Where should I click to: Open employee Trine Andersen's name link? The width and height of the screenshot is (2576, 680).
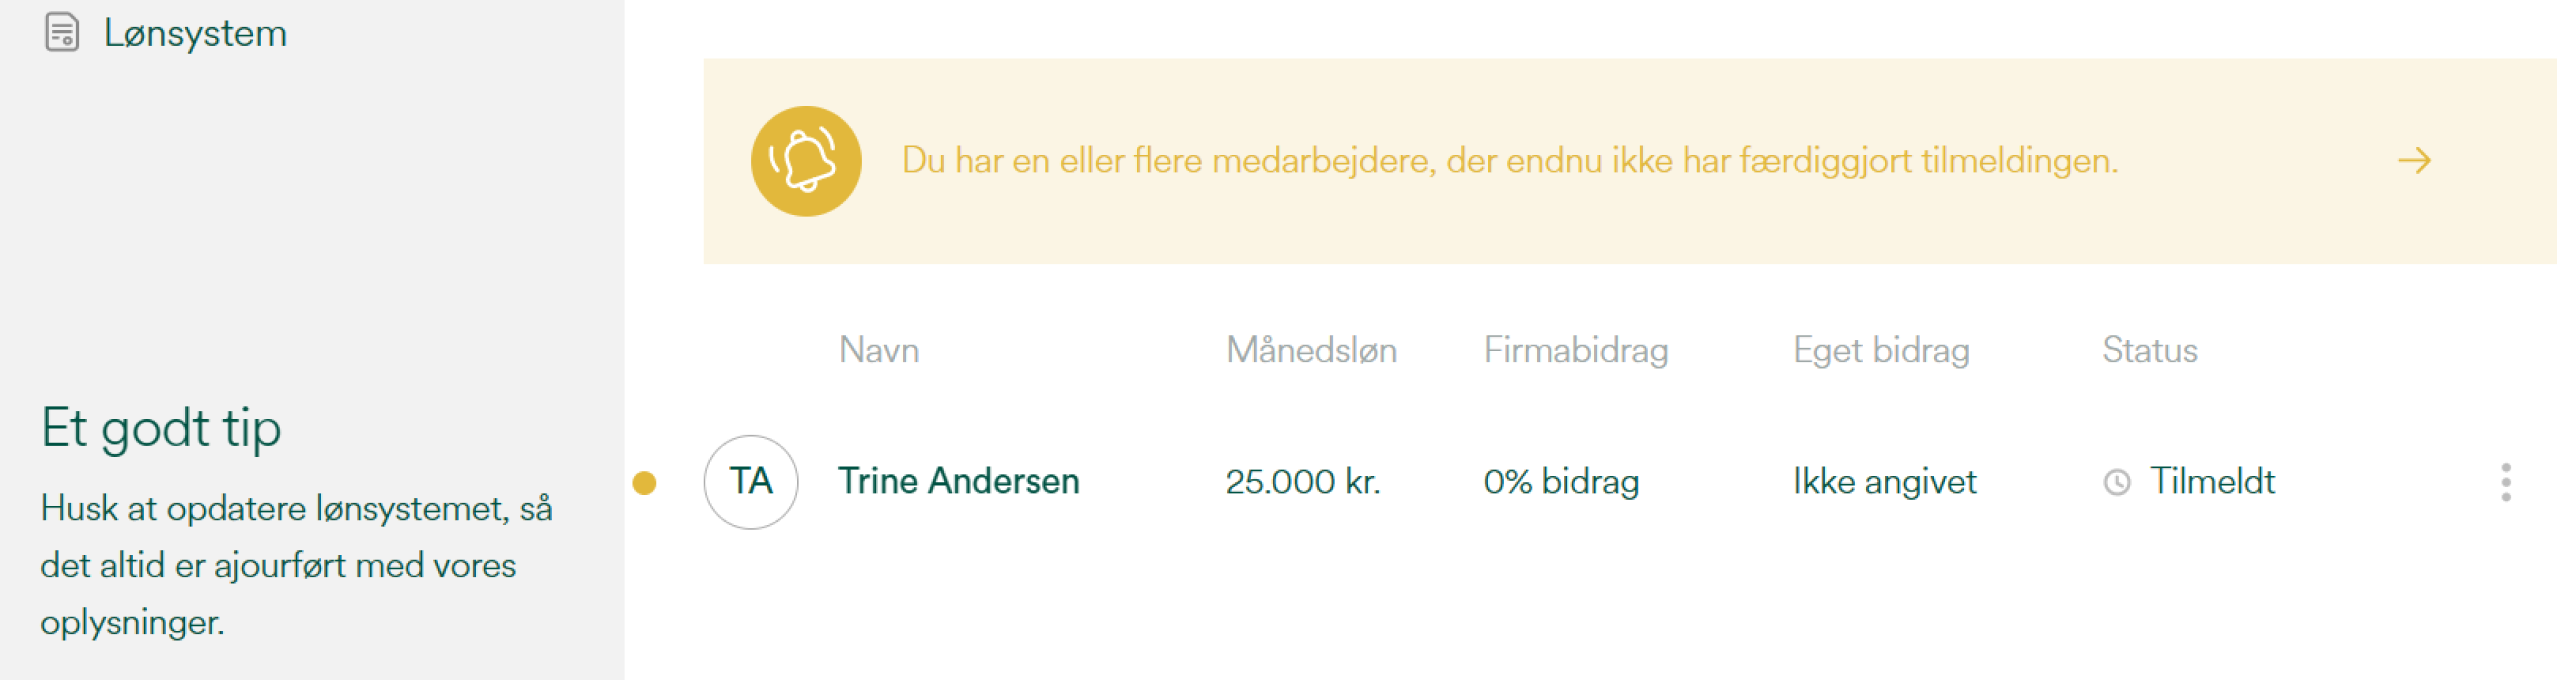point(958,482)
